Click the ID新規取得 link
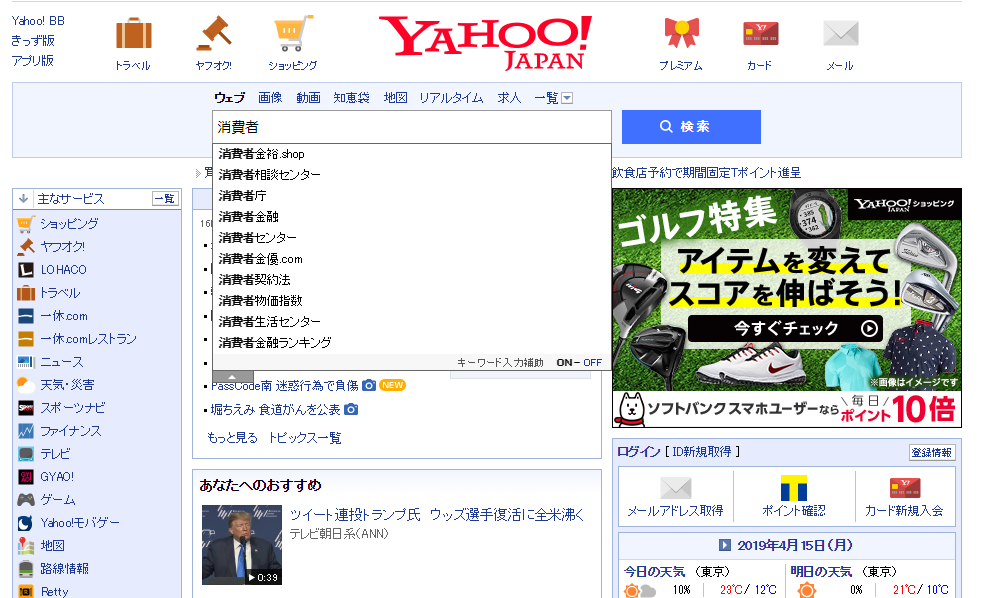This screenshot has width=981, height=598. tap(702, 452)
